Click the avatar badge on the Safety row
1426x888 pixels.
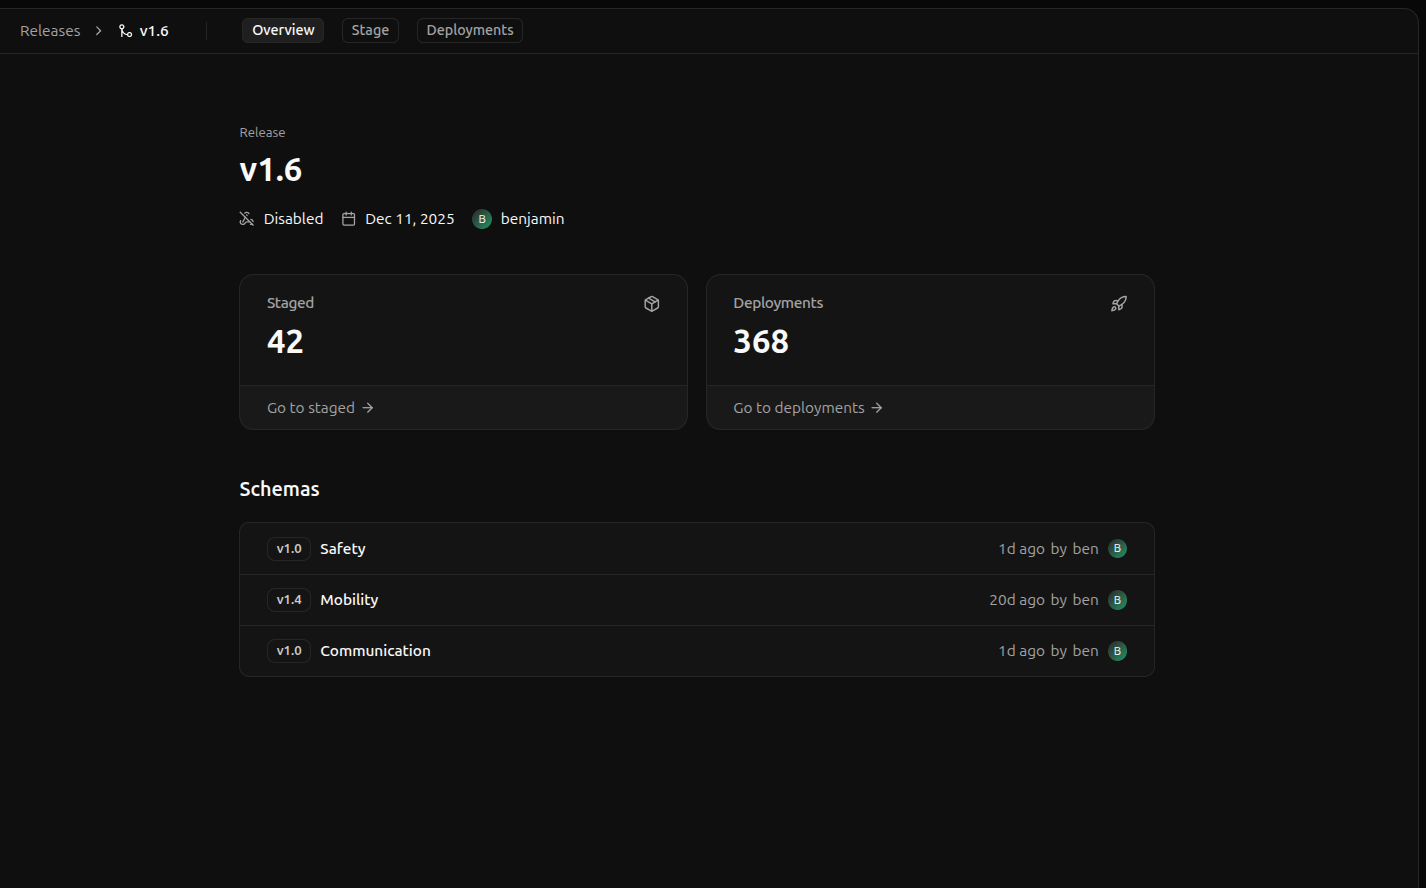[x=1118, y=549]
